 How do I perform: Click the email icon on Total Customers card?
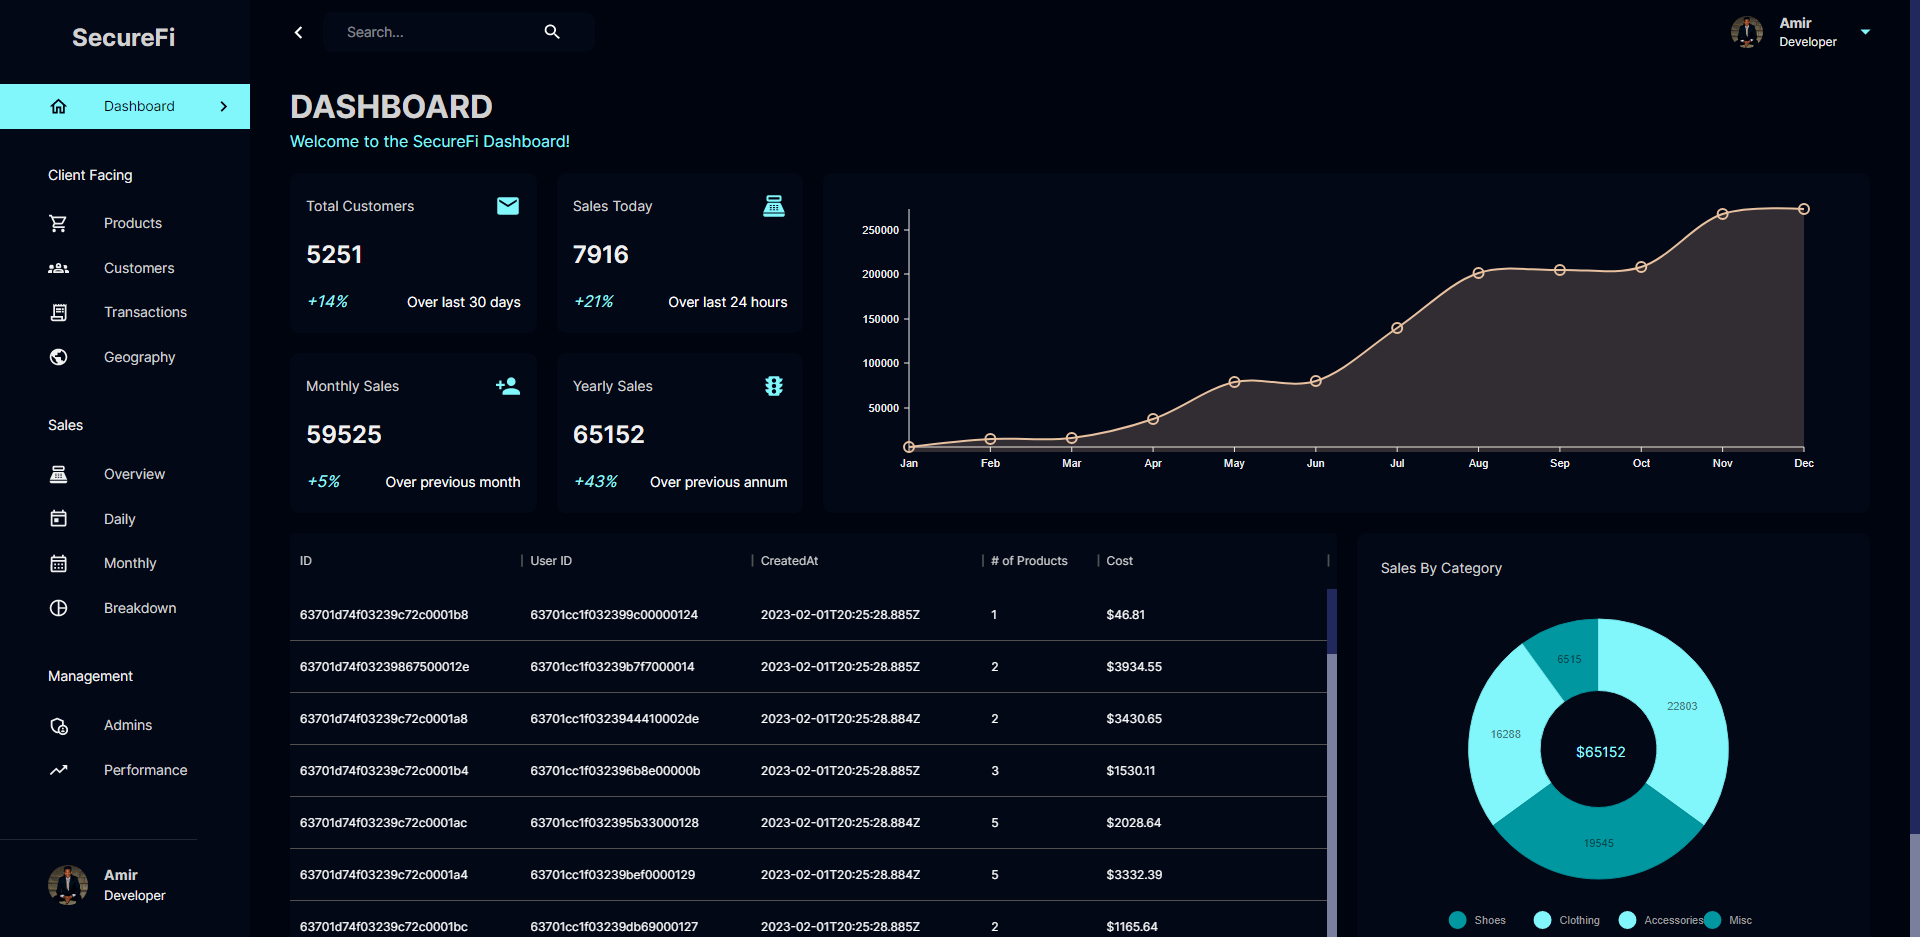coord(508,206)
